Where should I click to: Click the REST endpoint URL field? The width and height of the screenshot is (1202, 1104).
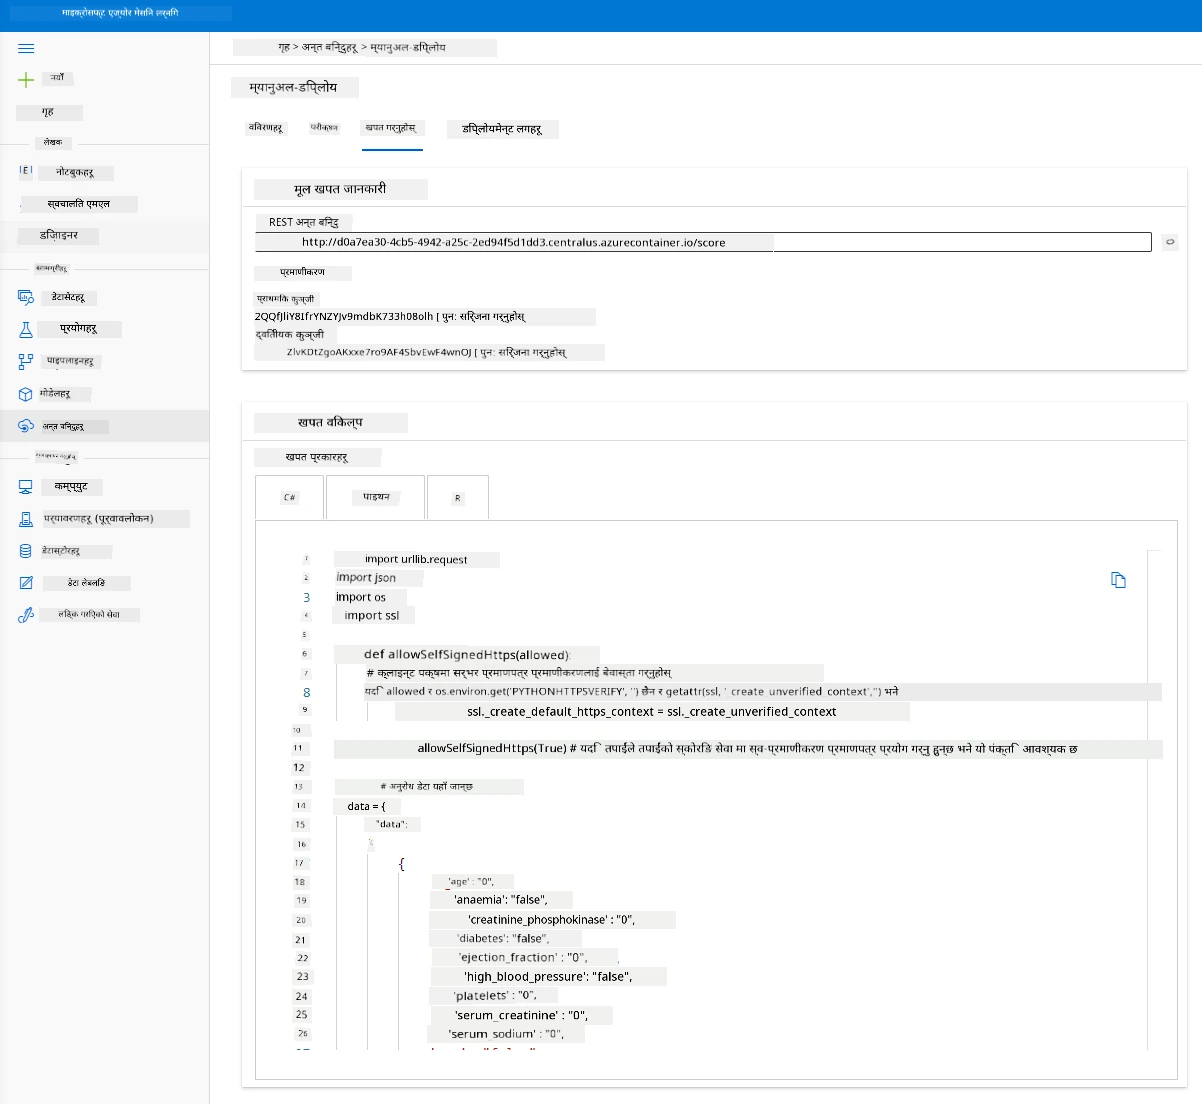click(703, 242)
